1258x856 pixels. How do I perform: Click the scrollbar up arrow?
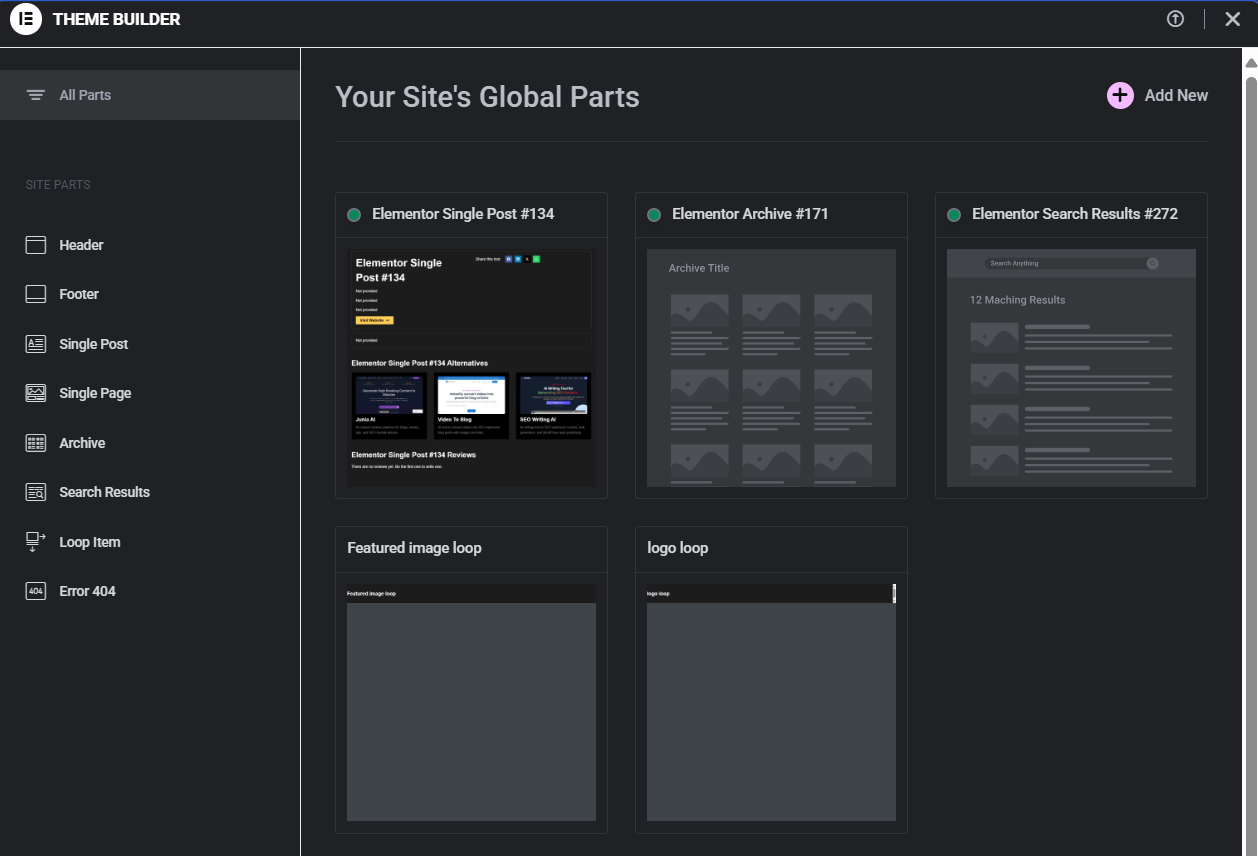click(x=1250, y=63)
